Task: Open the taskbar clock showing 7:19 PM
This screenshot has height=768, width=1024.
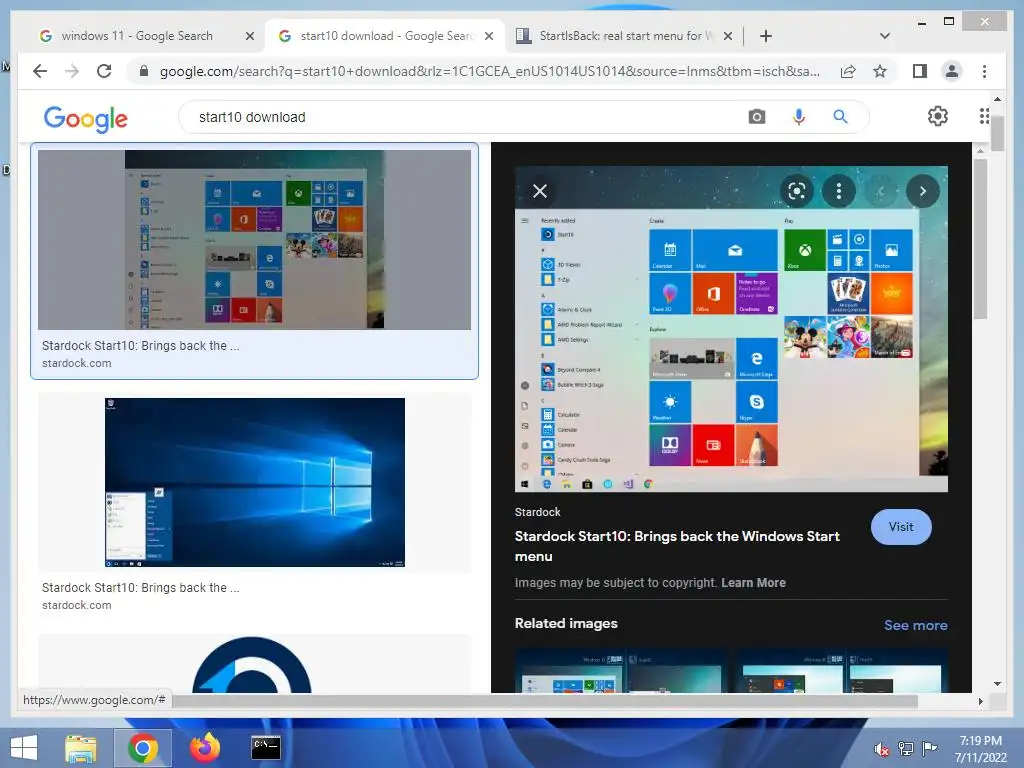Action: pos(980,749)
